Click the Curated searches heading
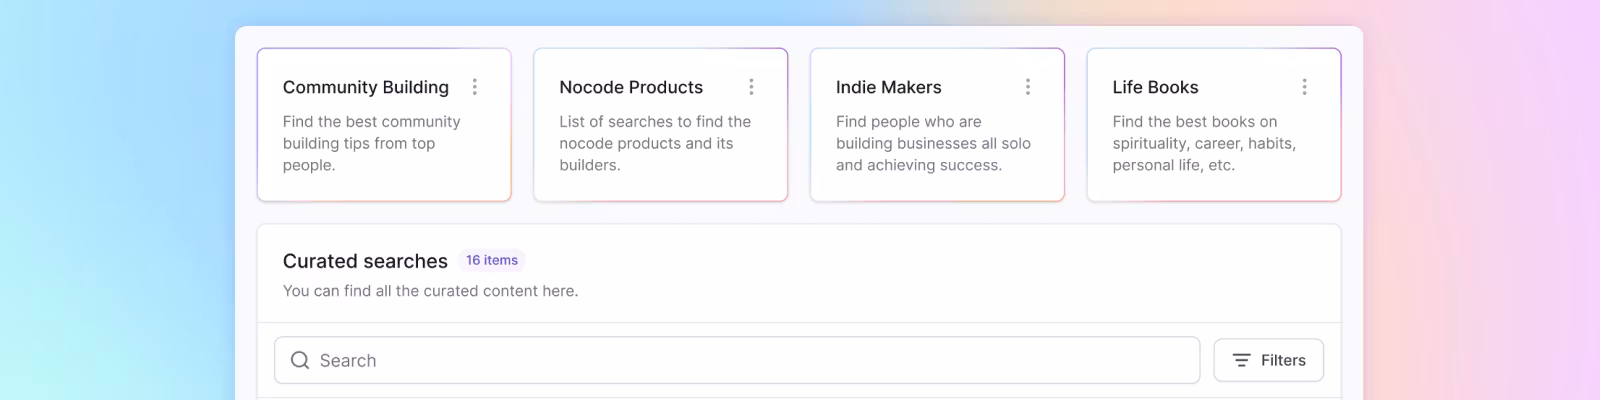This screenshot has width=1600, height=400. (x=365, y=261)
